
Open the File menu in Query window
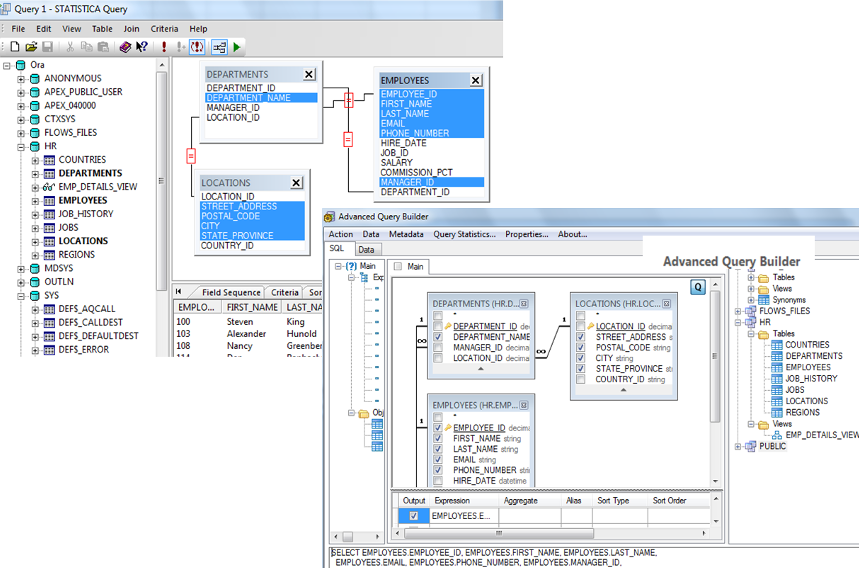(18, 29)
